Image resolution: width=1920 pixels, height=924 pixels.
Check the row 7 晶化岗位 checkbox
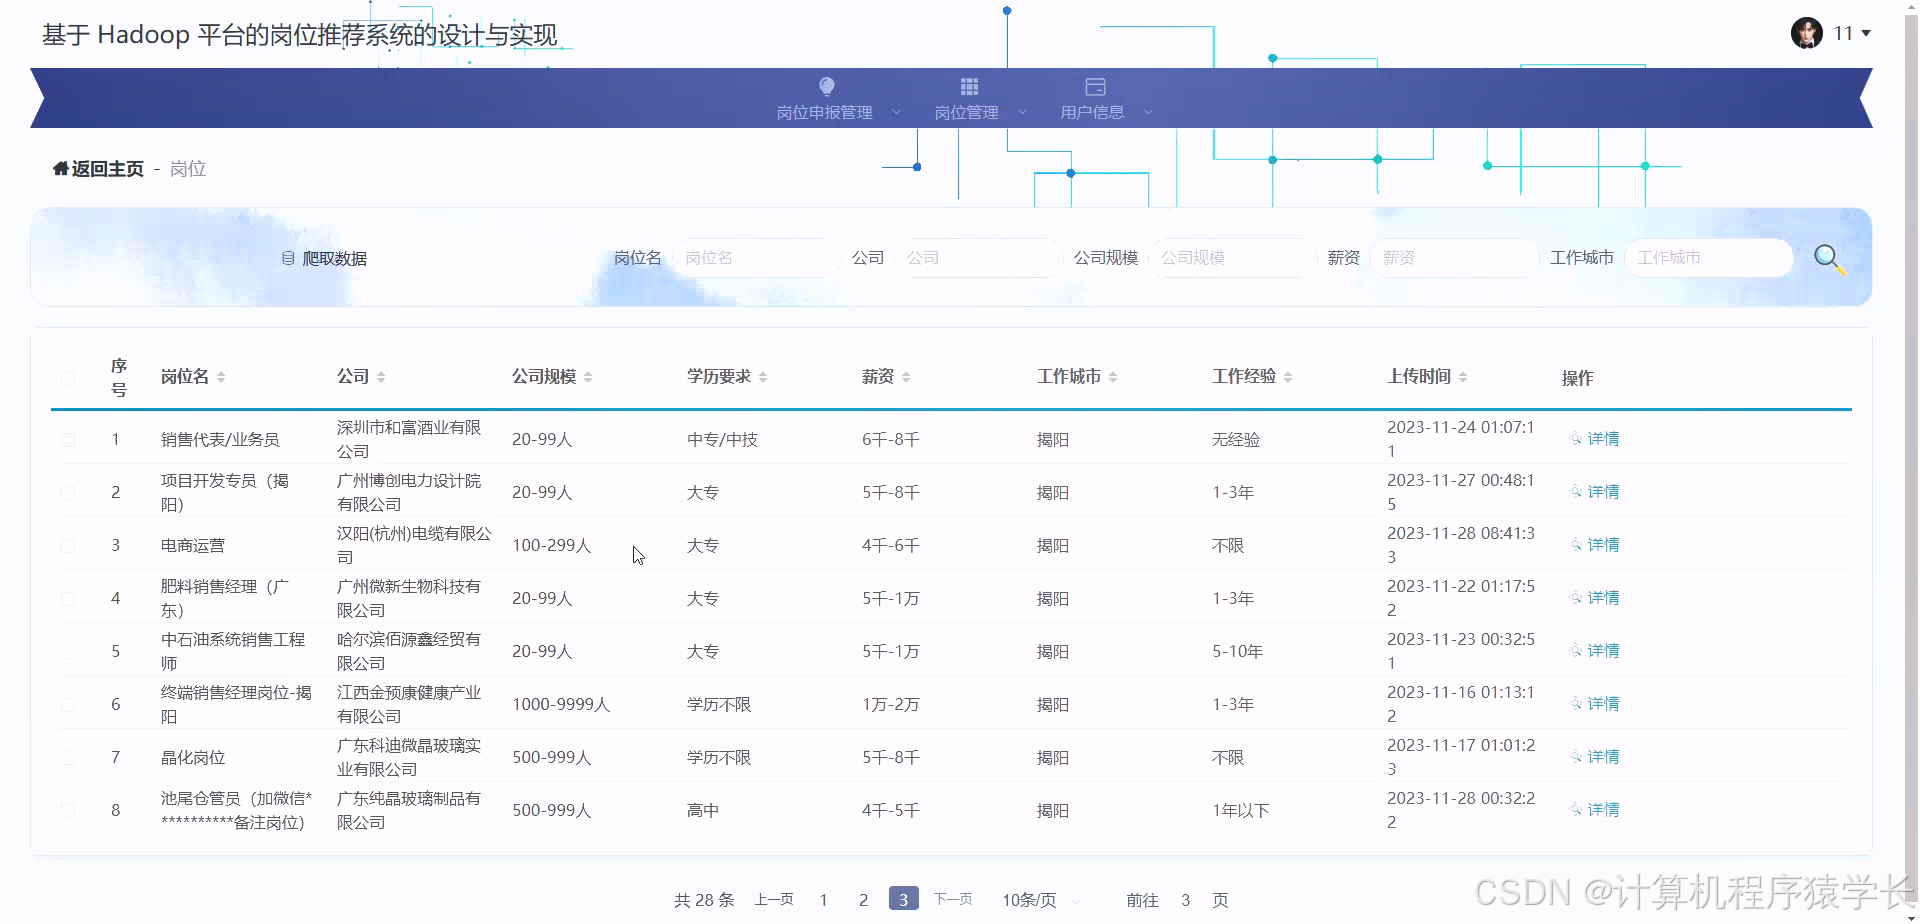(68, 758)
